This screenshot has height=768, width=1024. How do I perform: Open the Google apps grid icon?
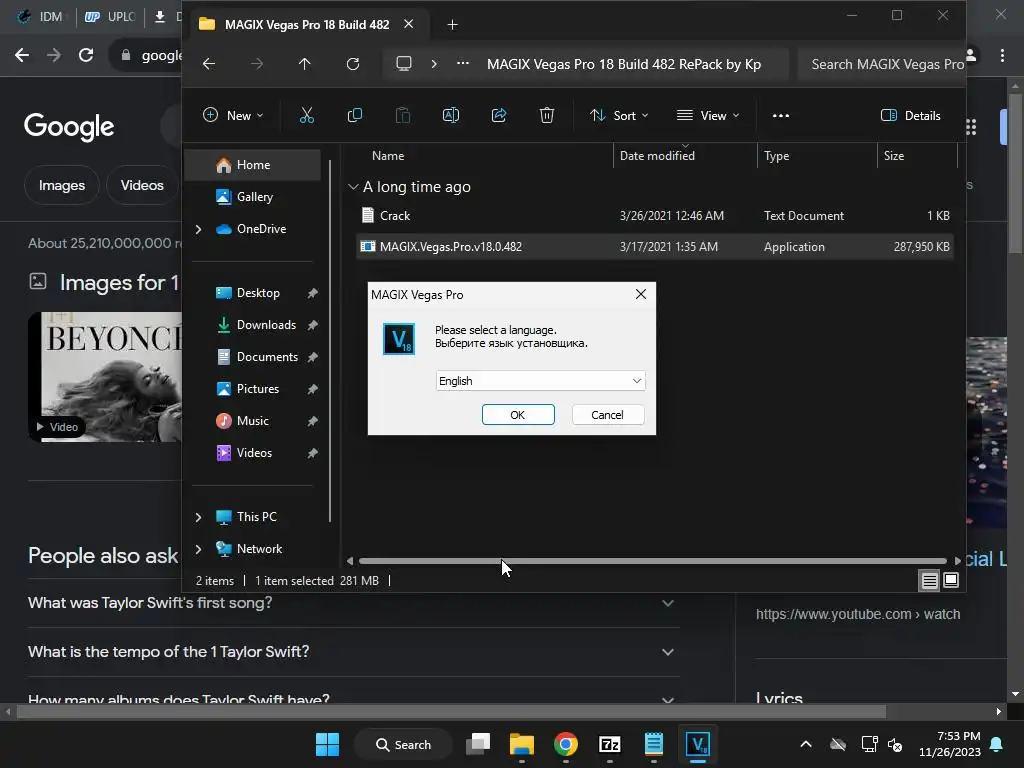pos(971,127)
